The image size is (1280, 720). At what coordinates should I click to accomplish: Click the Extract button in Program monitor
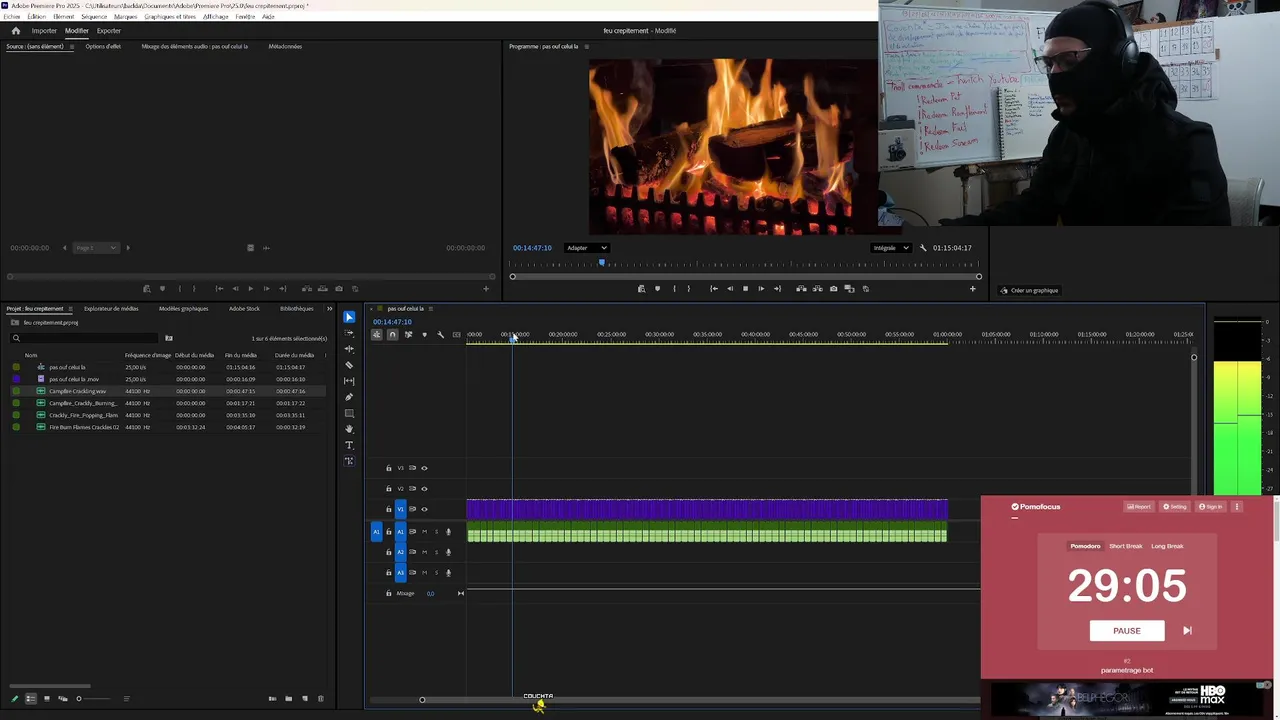point(817,289)
